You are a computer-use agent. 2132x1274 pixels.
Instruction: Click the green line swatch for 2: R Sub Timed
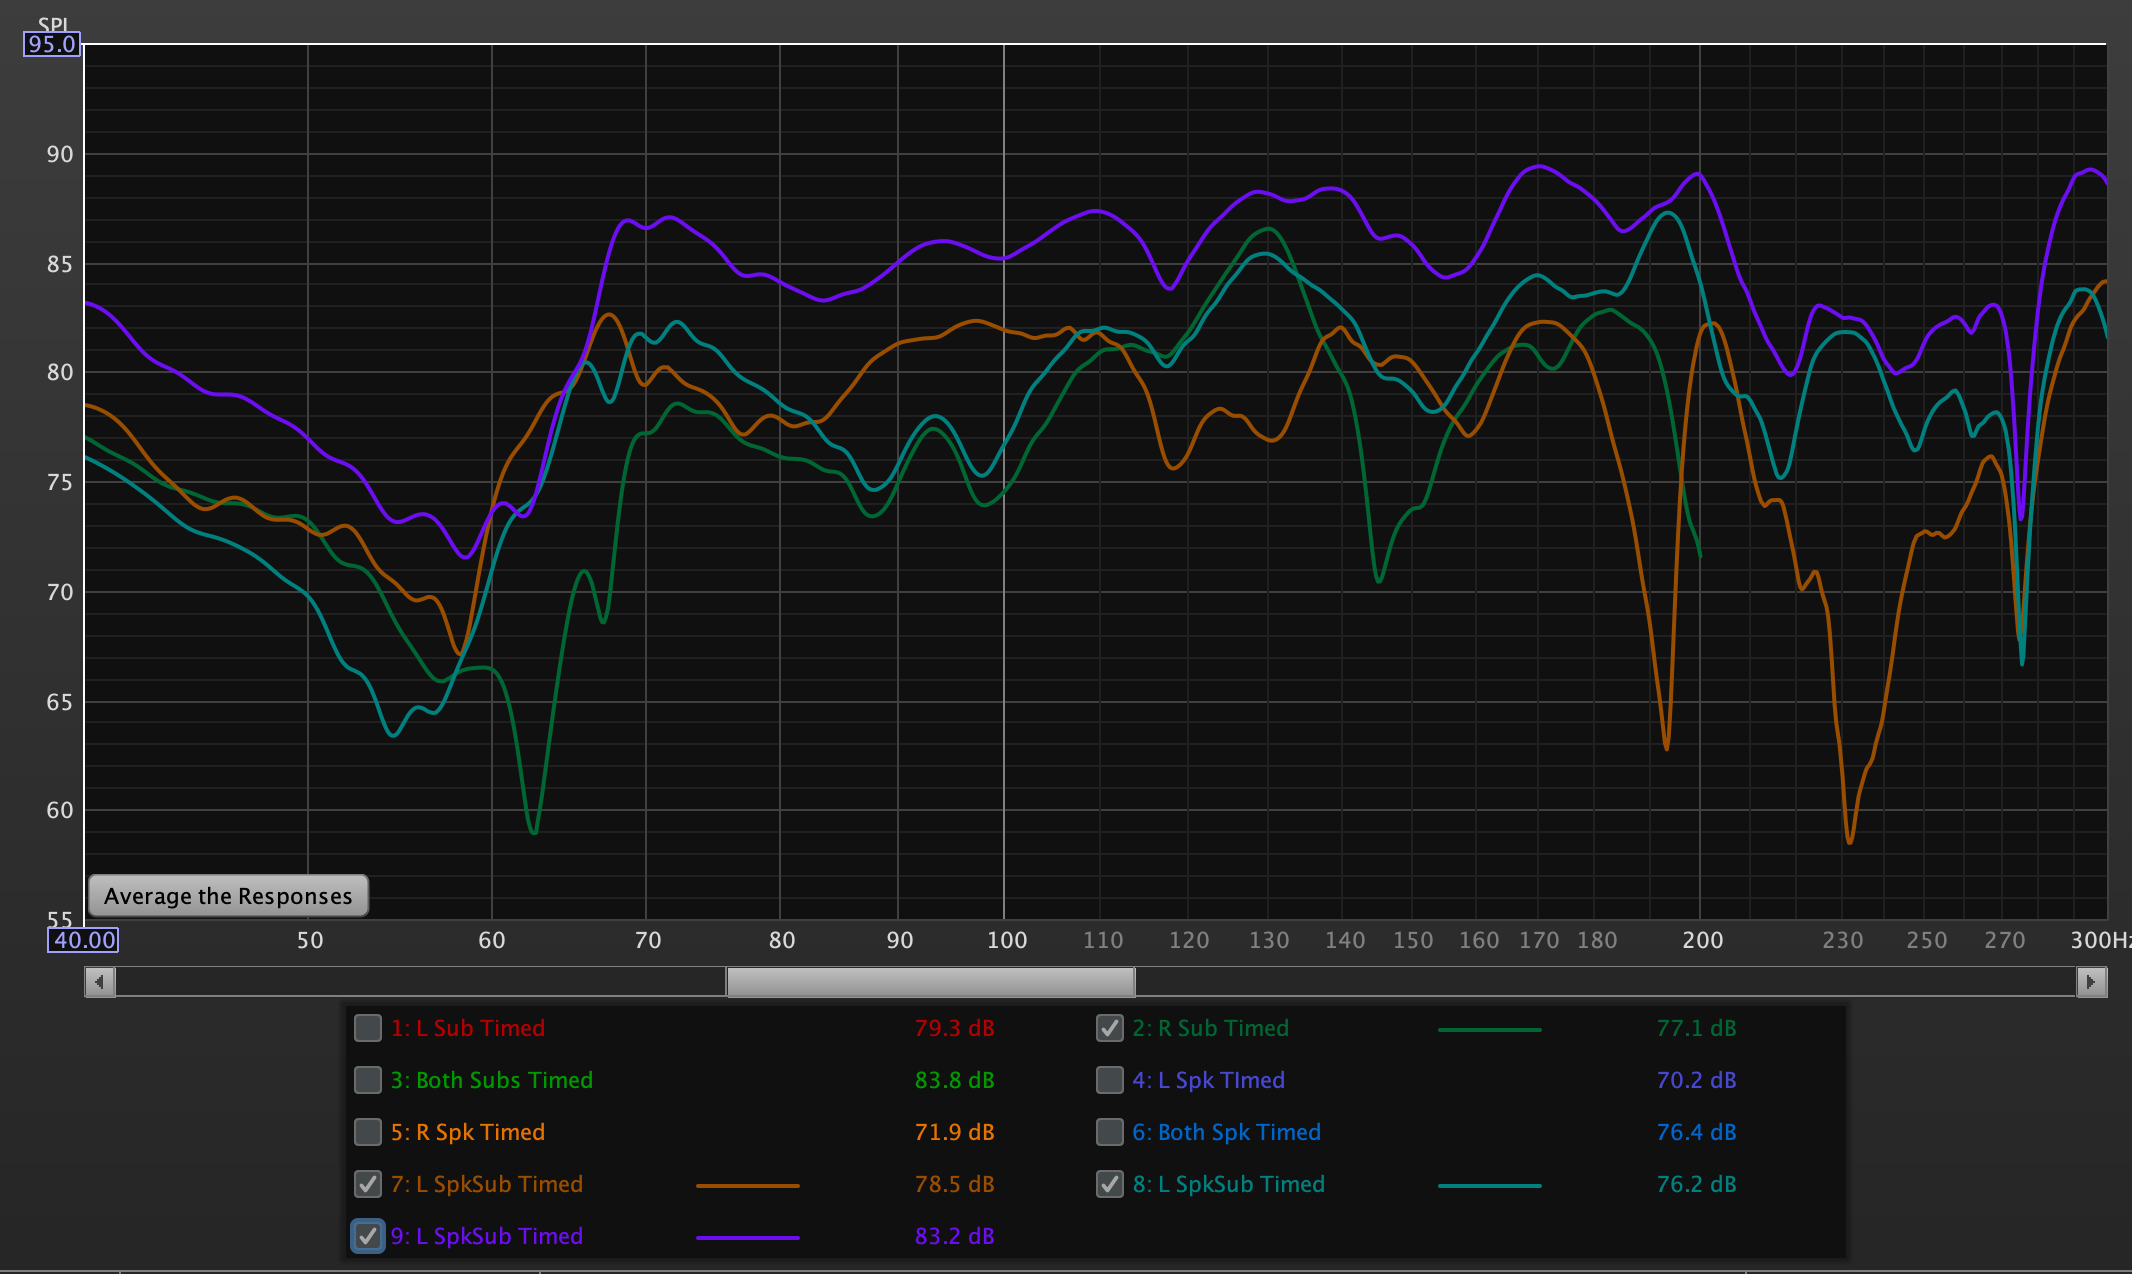point(1489,1029)
